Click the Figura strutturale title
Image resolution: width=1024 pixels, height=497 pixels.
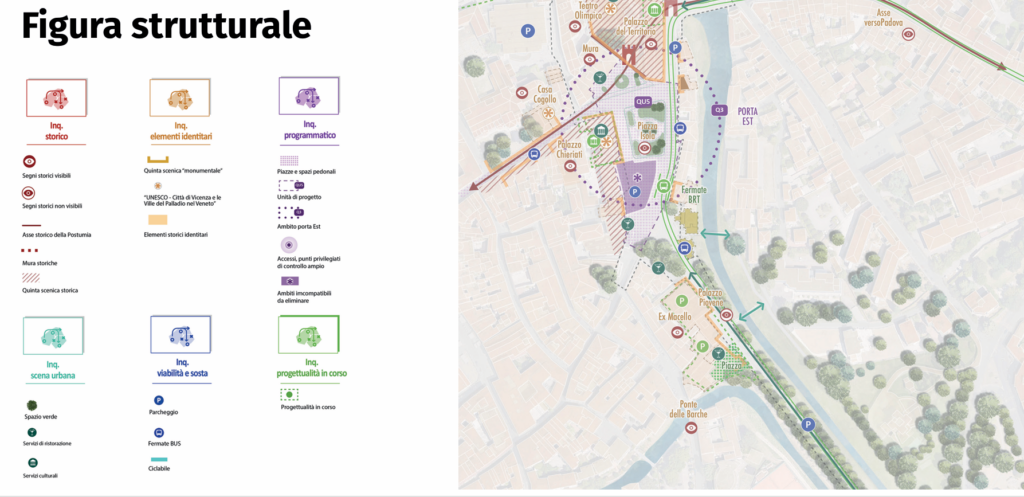pos(166,27)
